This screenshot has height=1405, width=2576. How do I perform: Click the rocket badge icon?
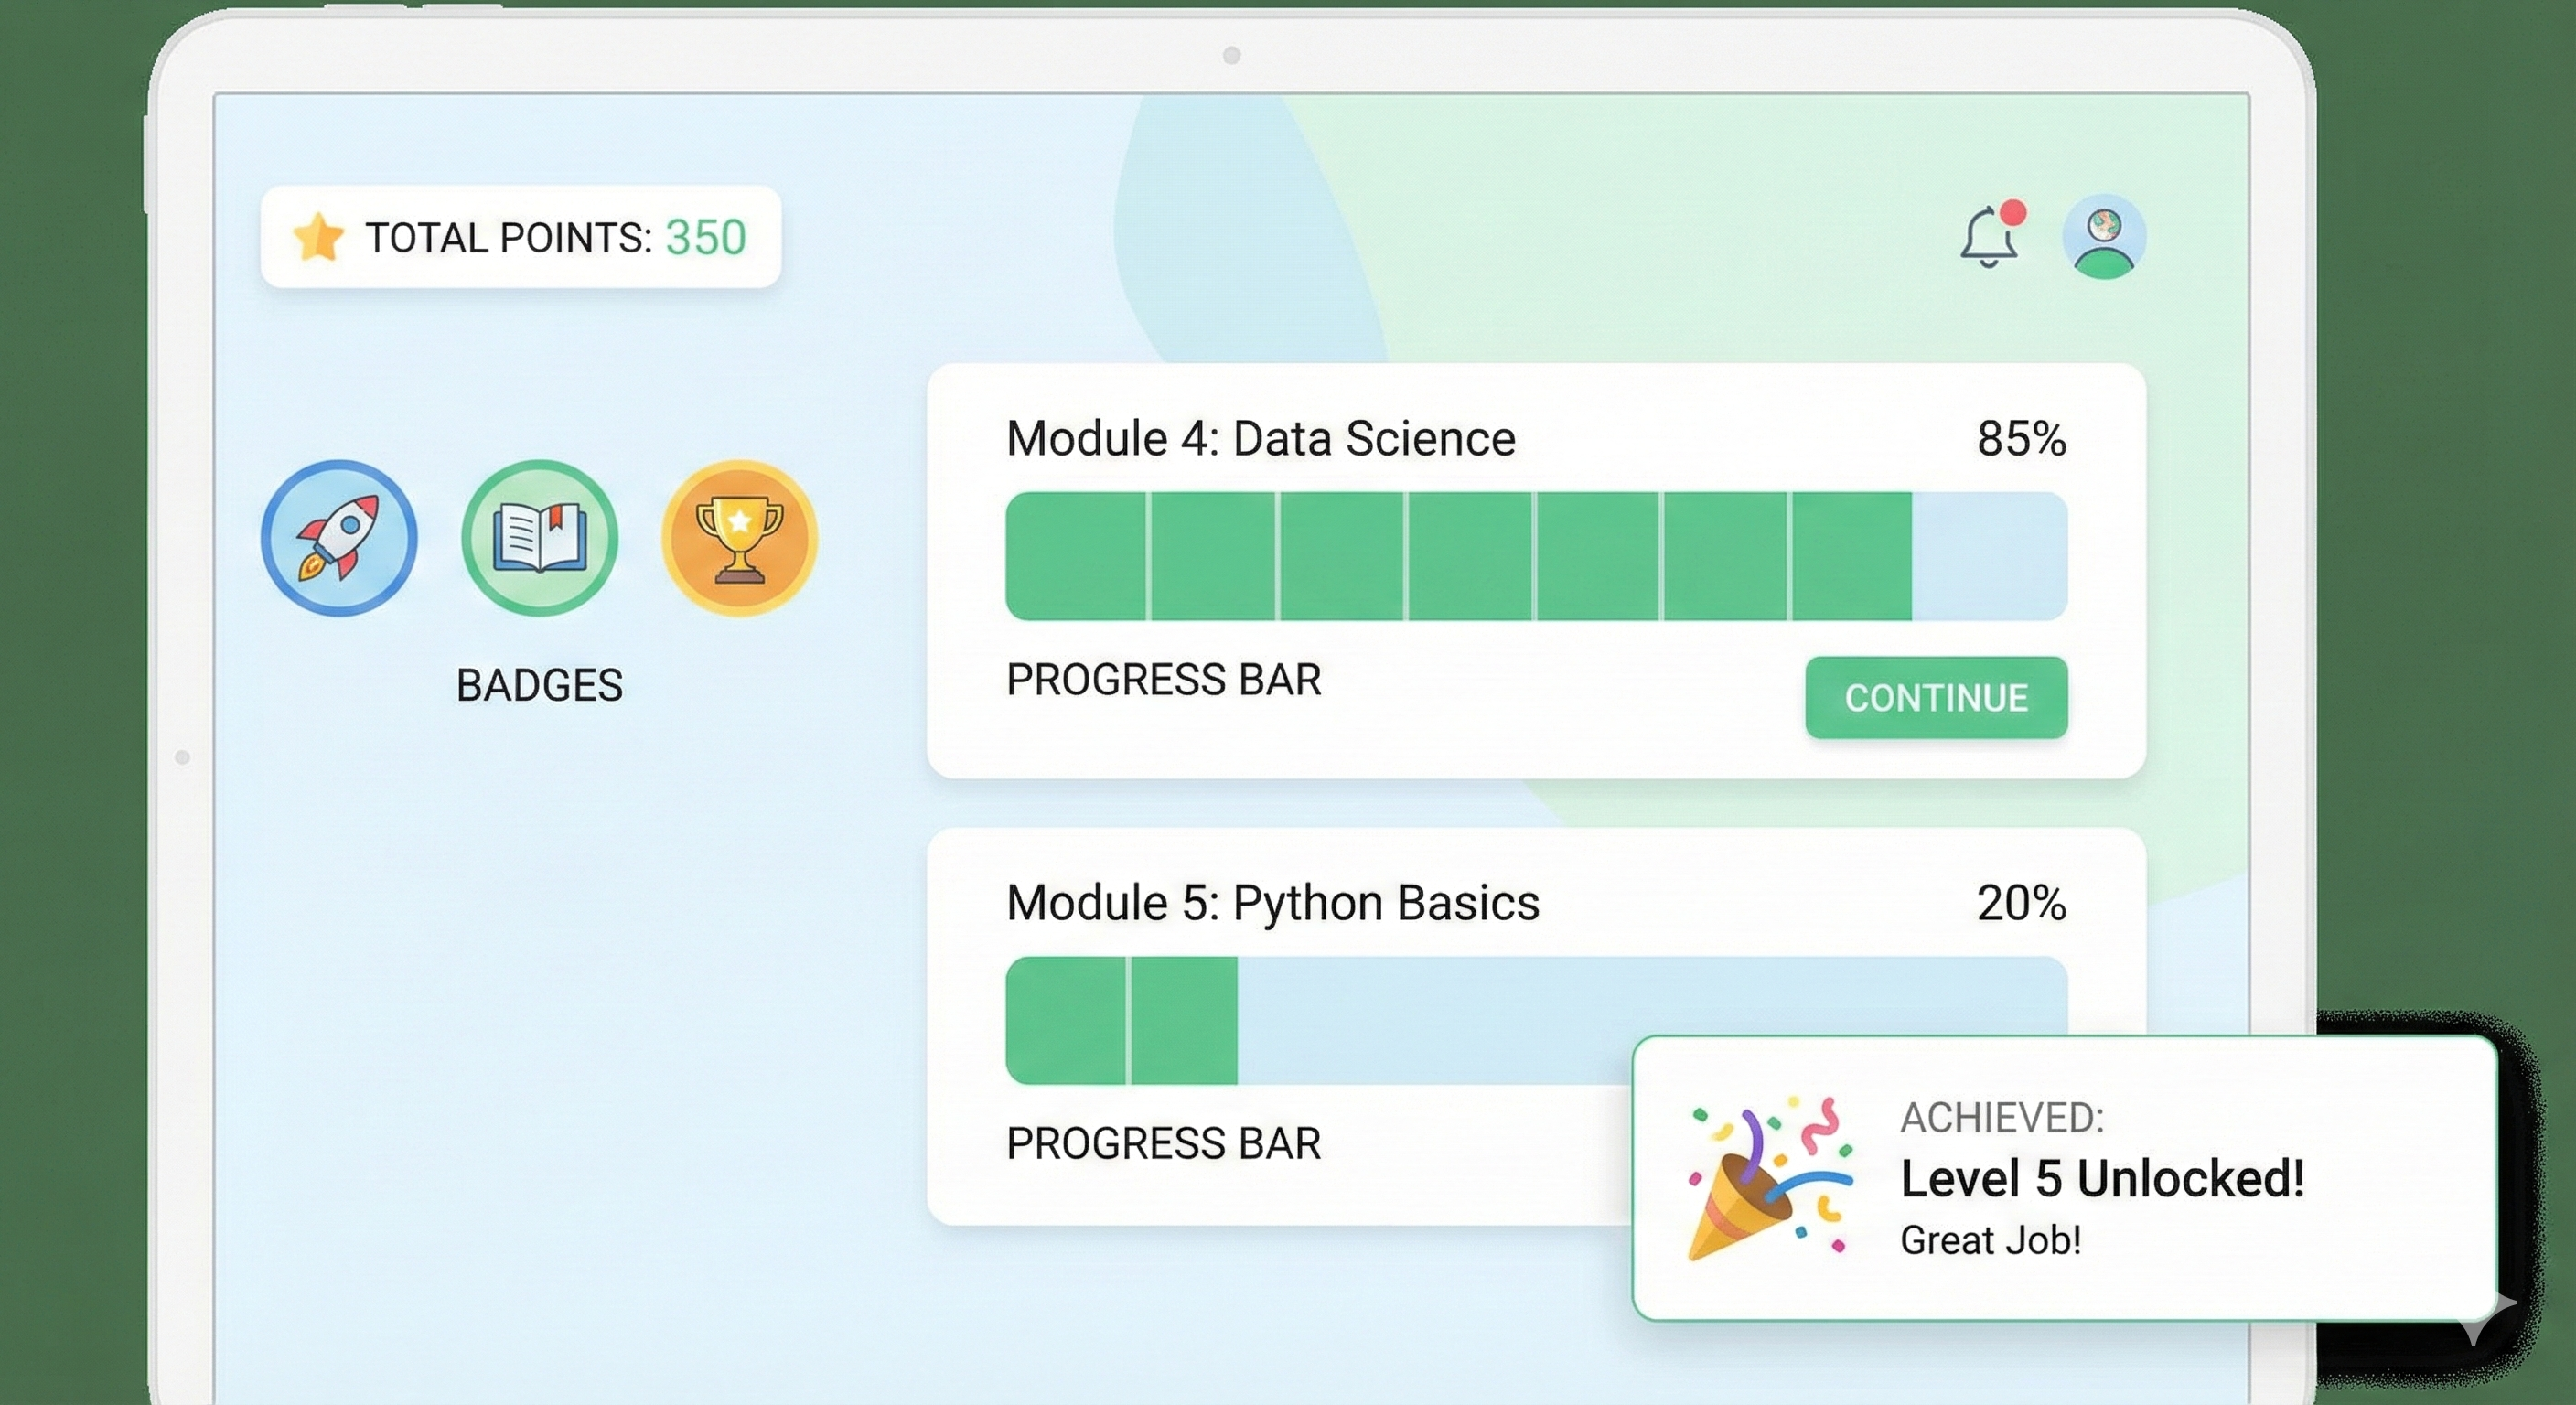339,538
